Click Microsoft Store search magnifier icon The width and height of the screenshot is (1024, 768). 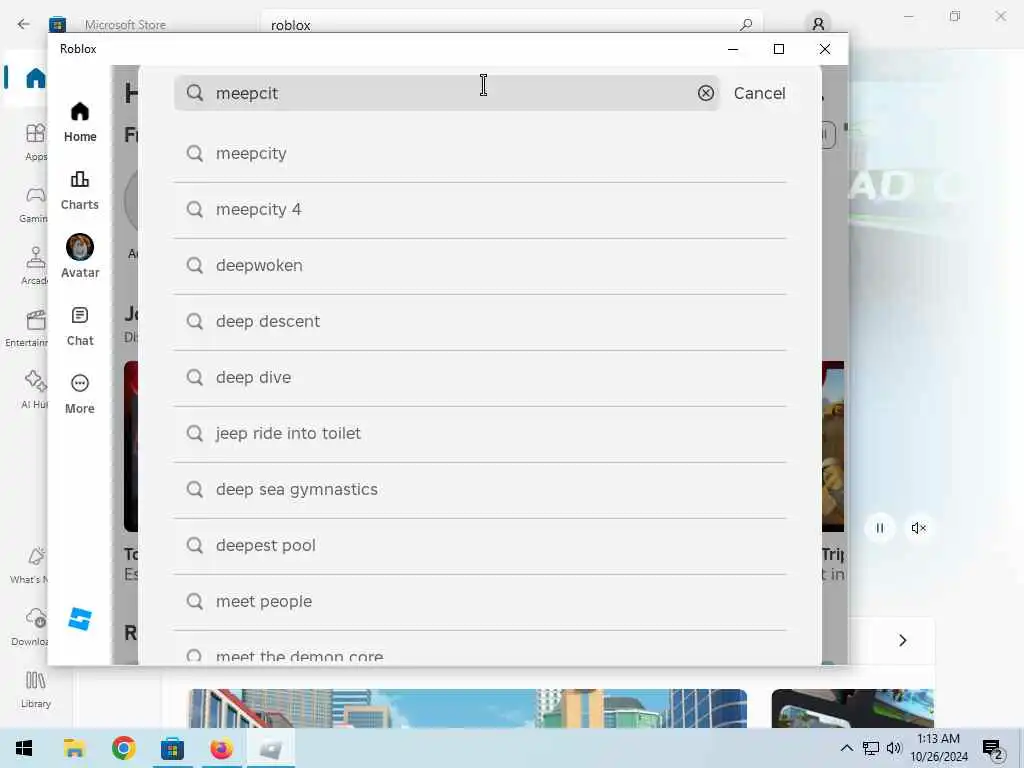746,25
